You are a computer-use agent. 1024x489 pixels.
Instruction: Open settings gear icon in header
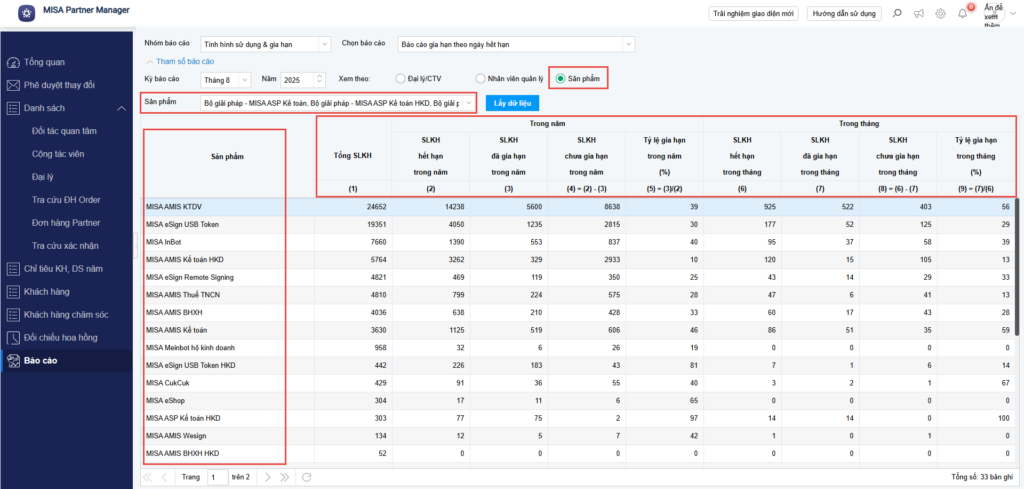coord(940,13)
